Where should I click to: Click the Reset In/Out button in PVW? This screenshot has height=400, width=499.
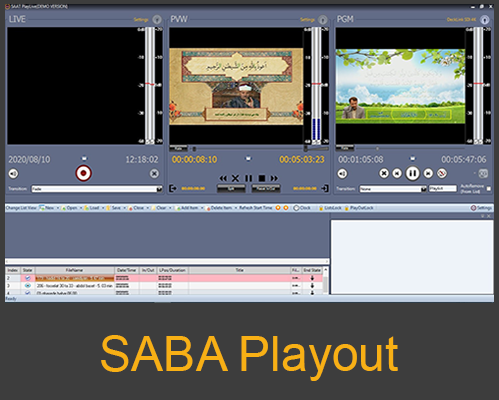click(266, 189)
